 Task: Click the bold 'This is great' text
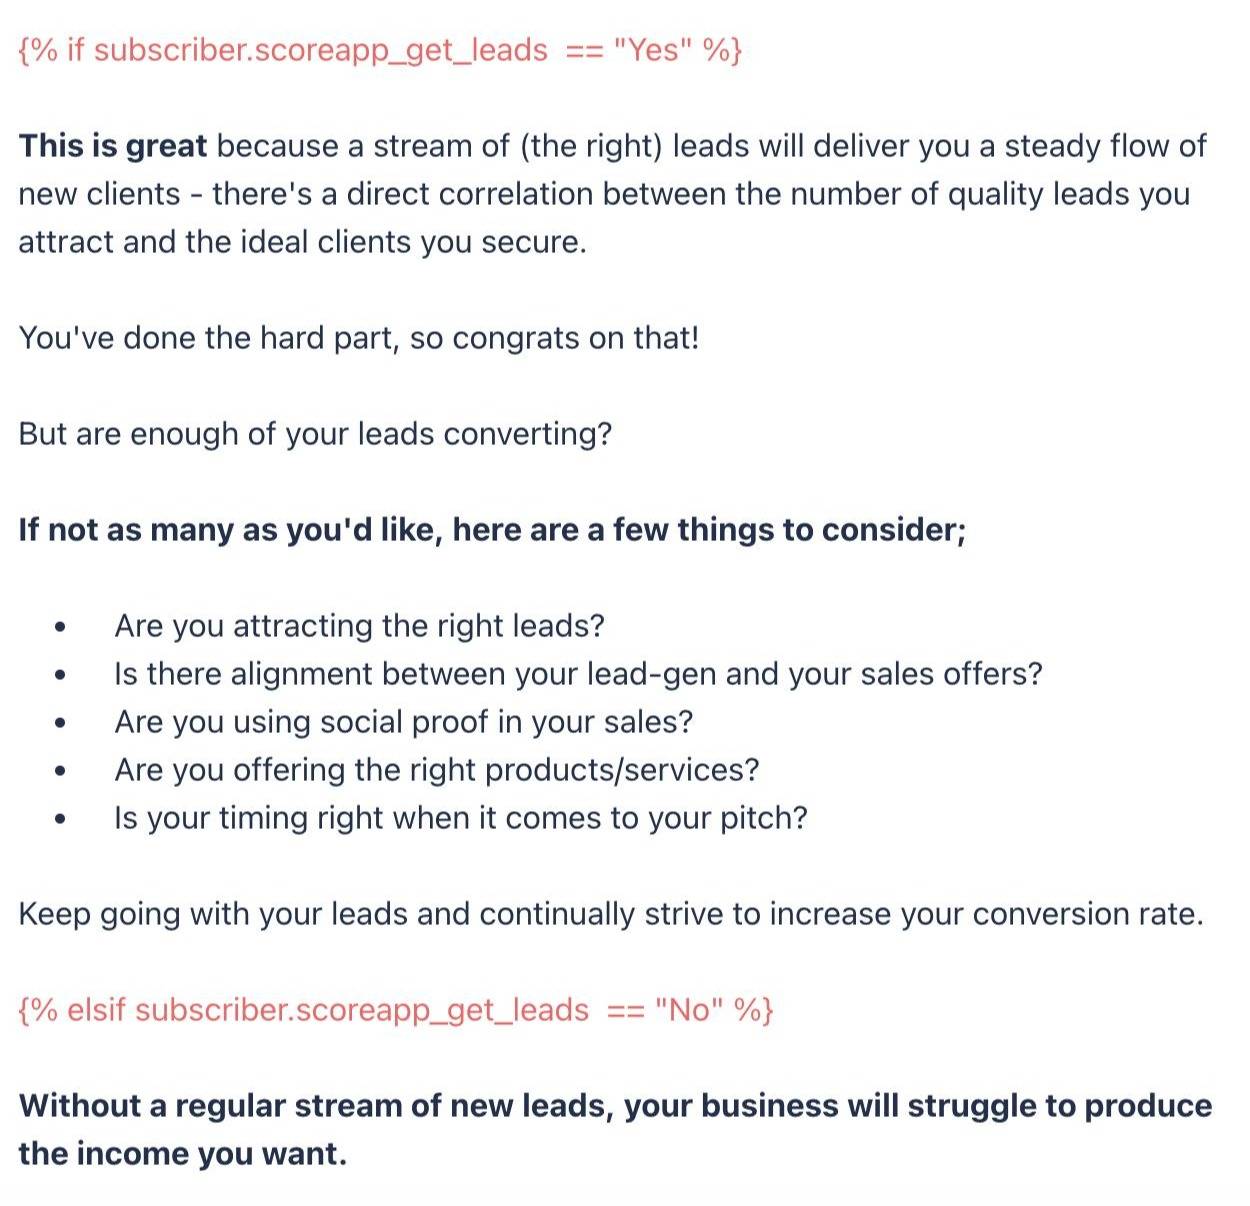(x=113, y=146)
